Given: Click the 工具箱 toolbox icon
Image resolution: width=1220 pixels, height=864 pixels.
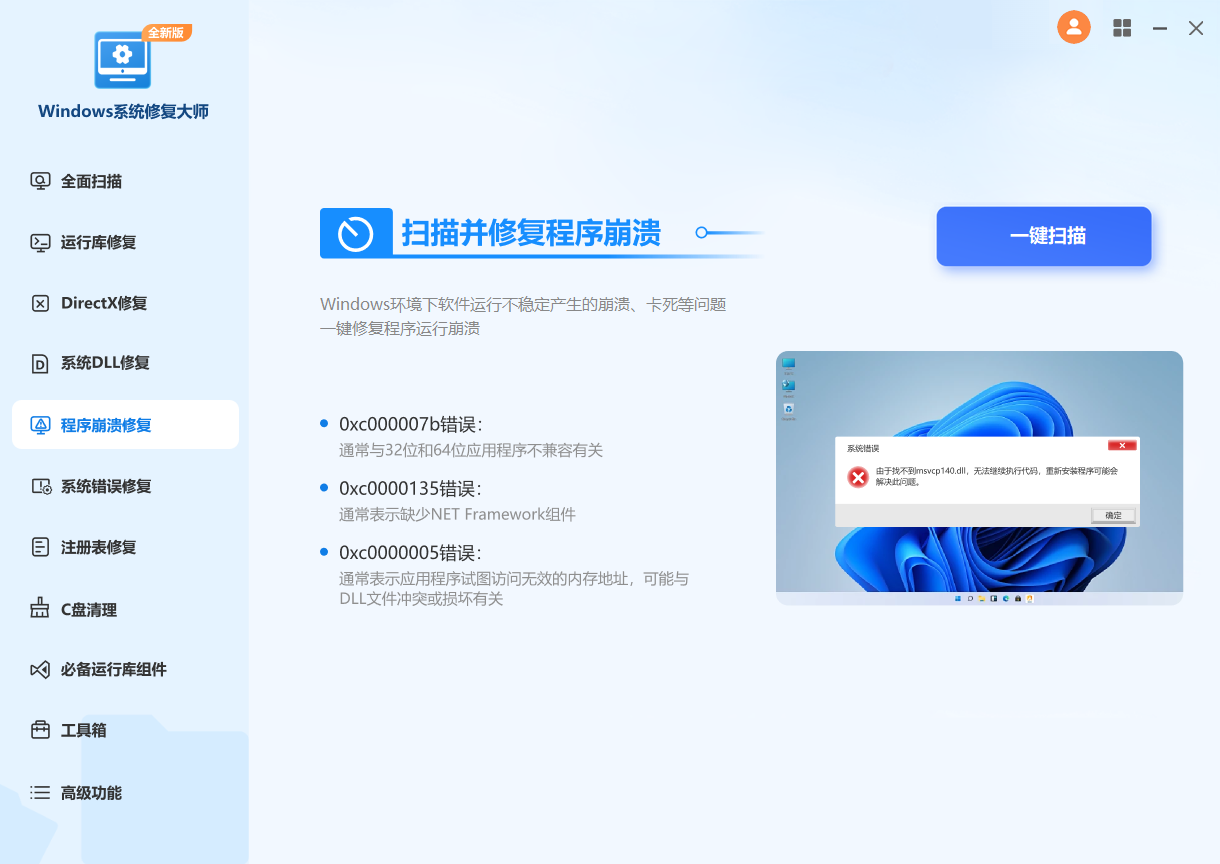Looking at the screenshot, I should coord(40,730).
